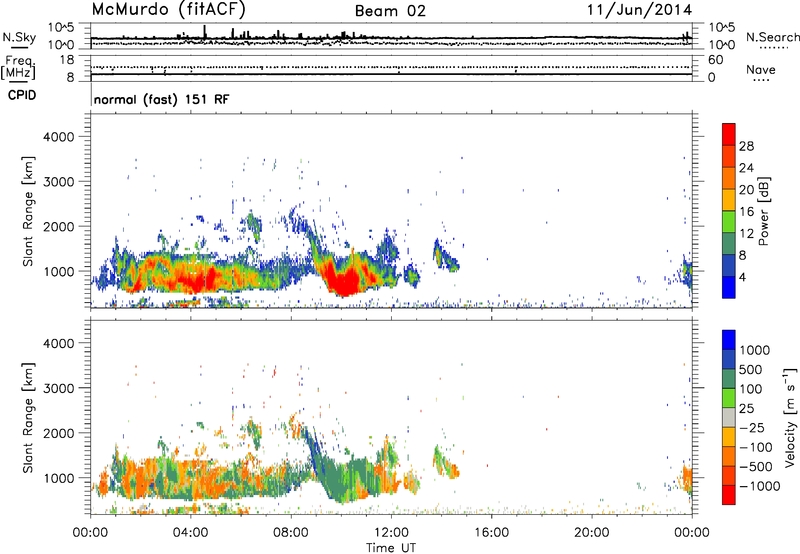This screenshot has height=554, width=800.
Task: Click the '16' label on power colorbar
Action: point(746,212)
